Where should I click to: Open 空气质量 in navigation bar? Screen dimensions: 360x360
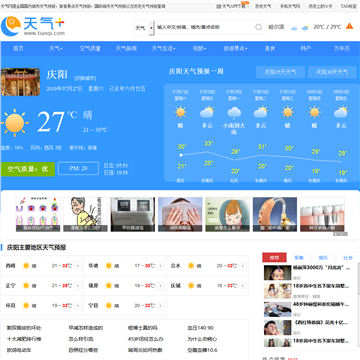(90, 49)
